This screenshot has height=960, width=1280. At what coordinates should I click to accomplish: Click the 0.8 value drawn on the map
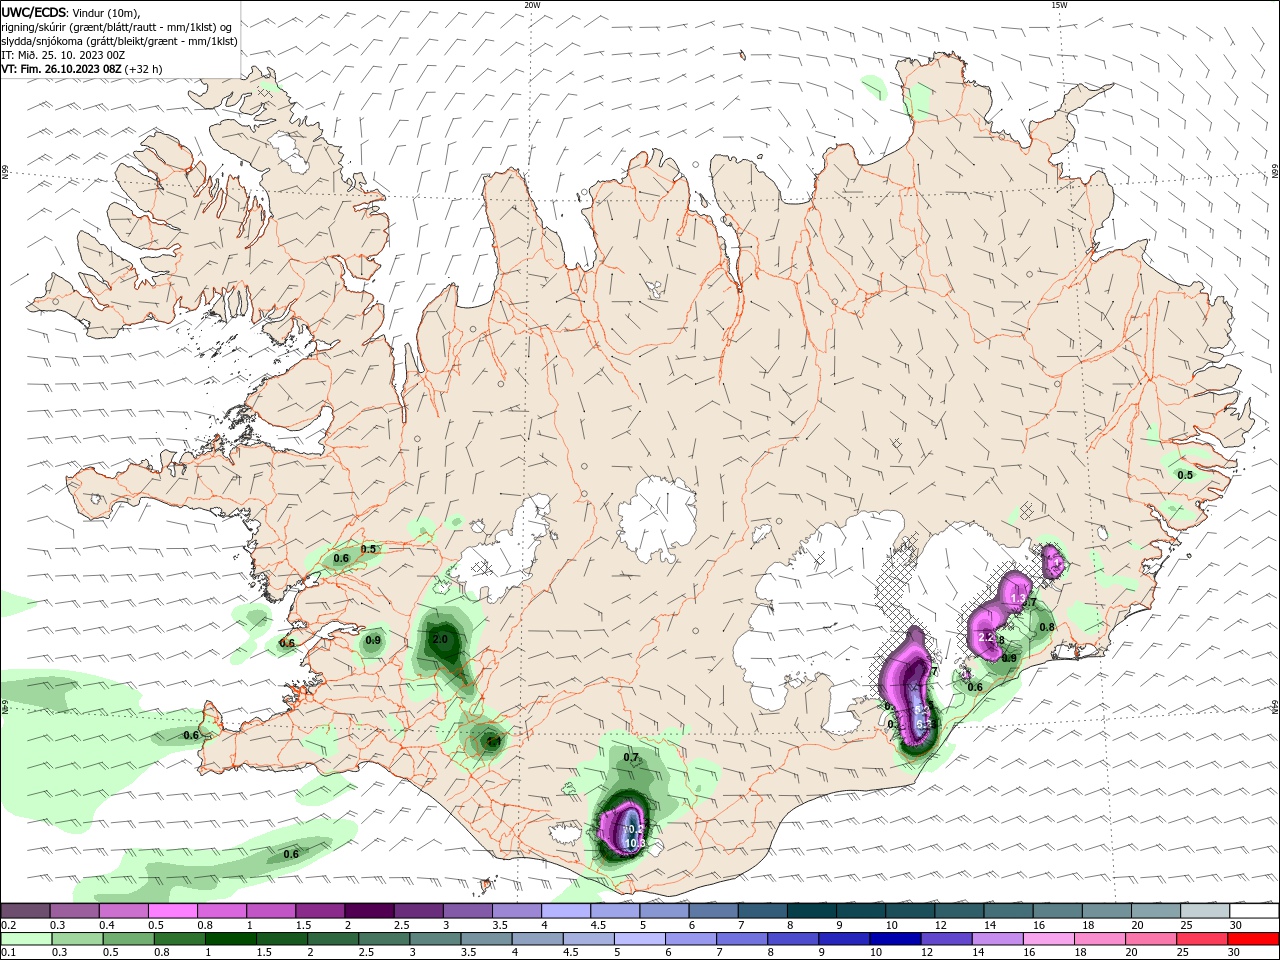(x=1047, y=627)
